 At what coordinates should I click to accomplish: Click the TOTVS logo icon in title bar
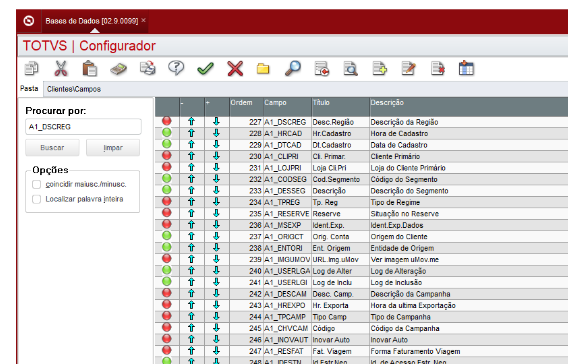pos(29,21)
